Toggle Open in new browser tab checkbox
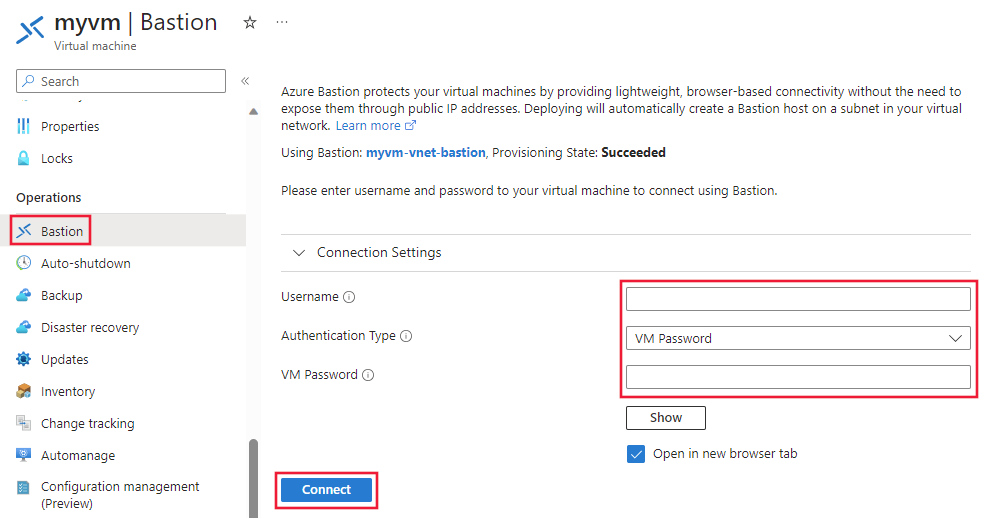Image resolution: width=995 pixels, height=518 pixels. (636, 454)
